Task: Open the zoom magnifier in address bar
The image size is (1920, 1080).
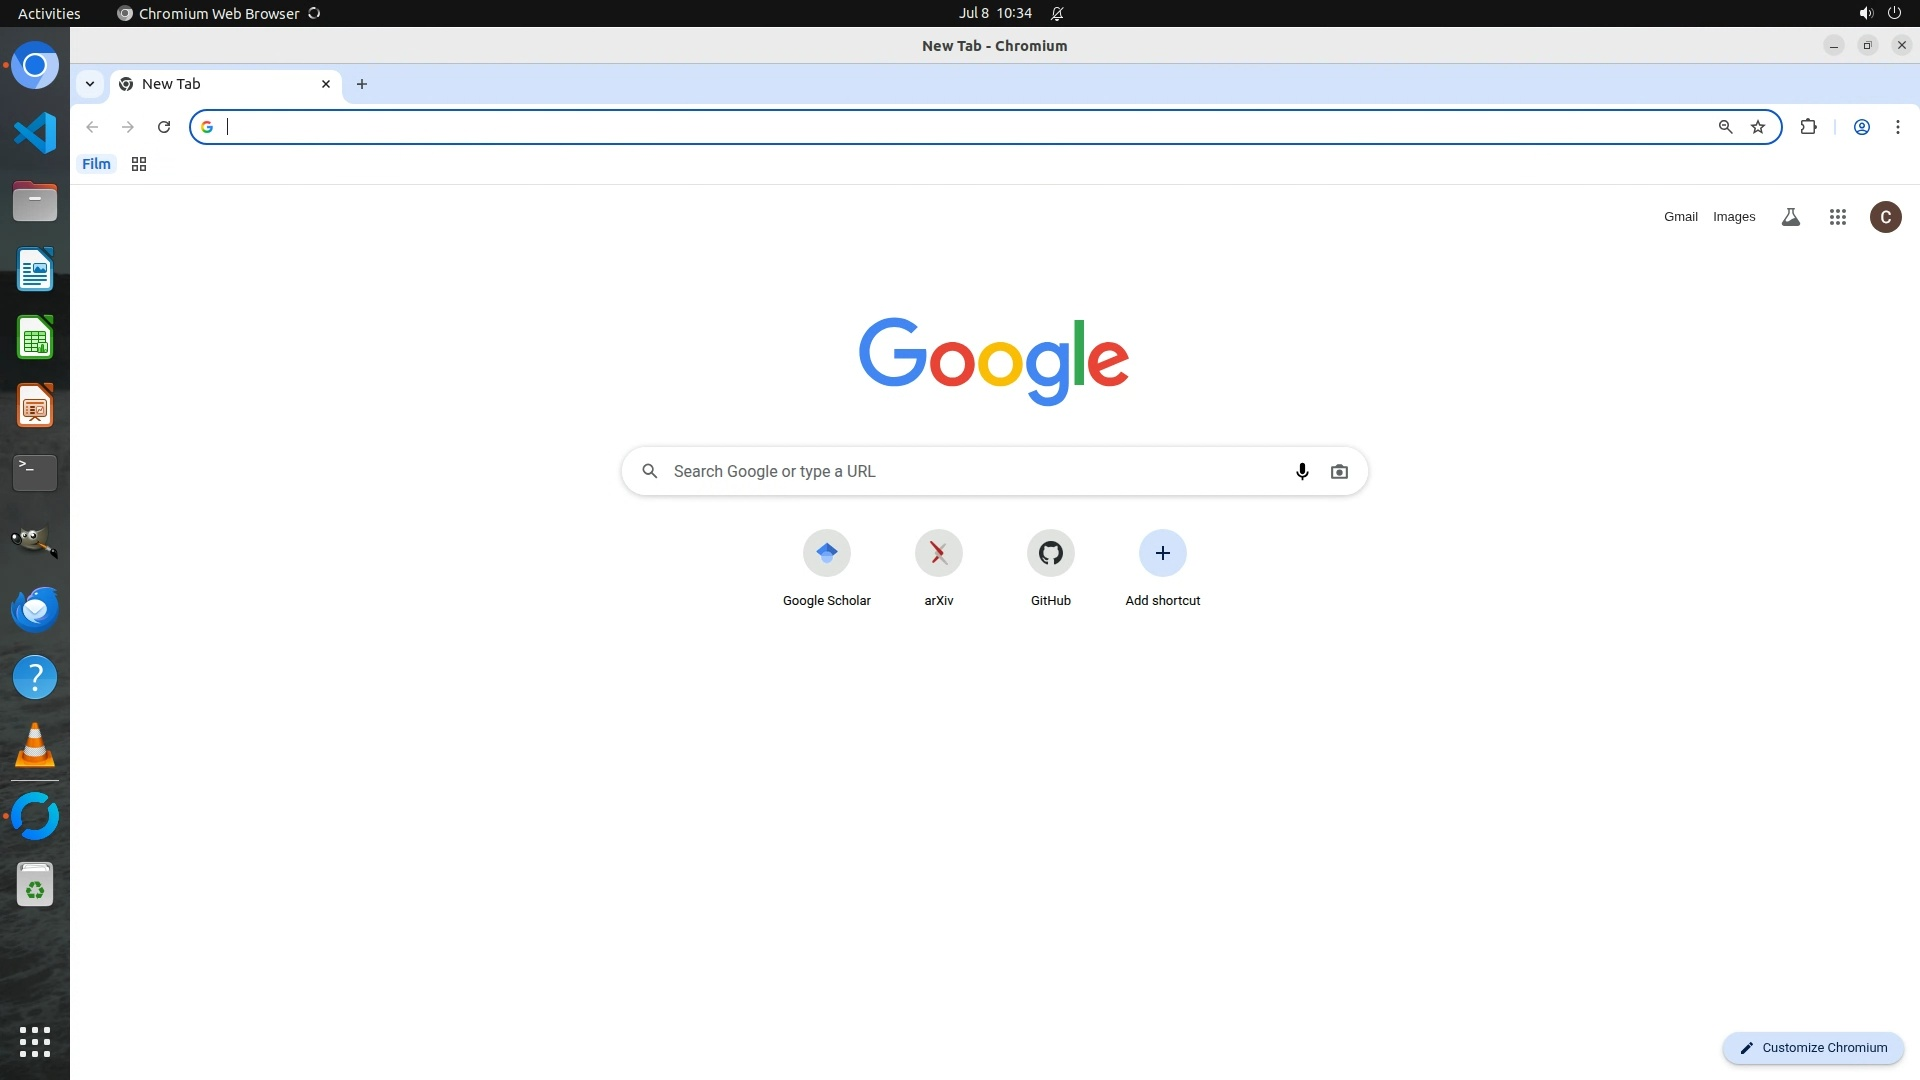Action: click(1725, 127)
